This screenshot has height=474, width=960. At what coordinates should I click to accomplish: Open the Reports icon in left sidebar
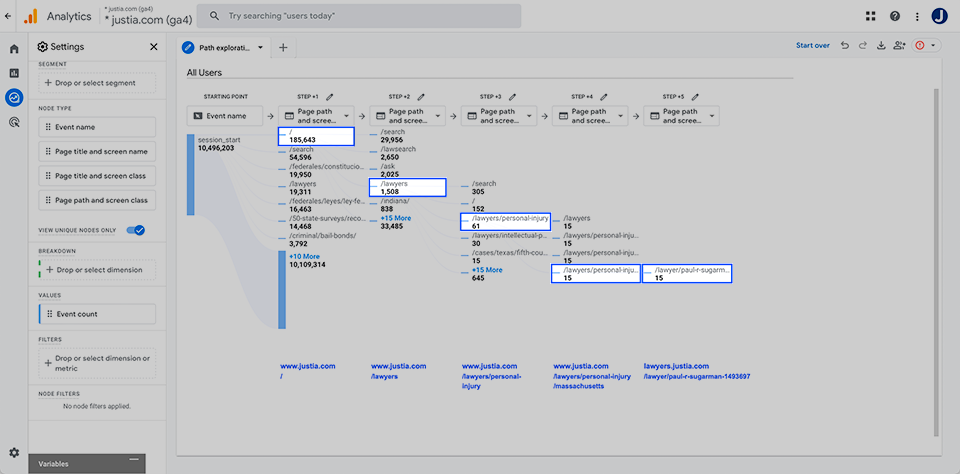[14, 73]
